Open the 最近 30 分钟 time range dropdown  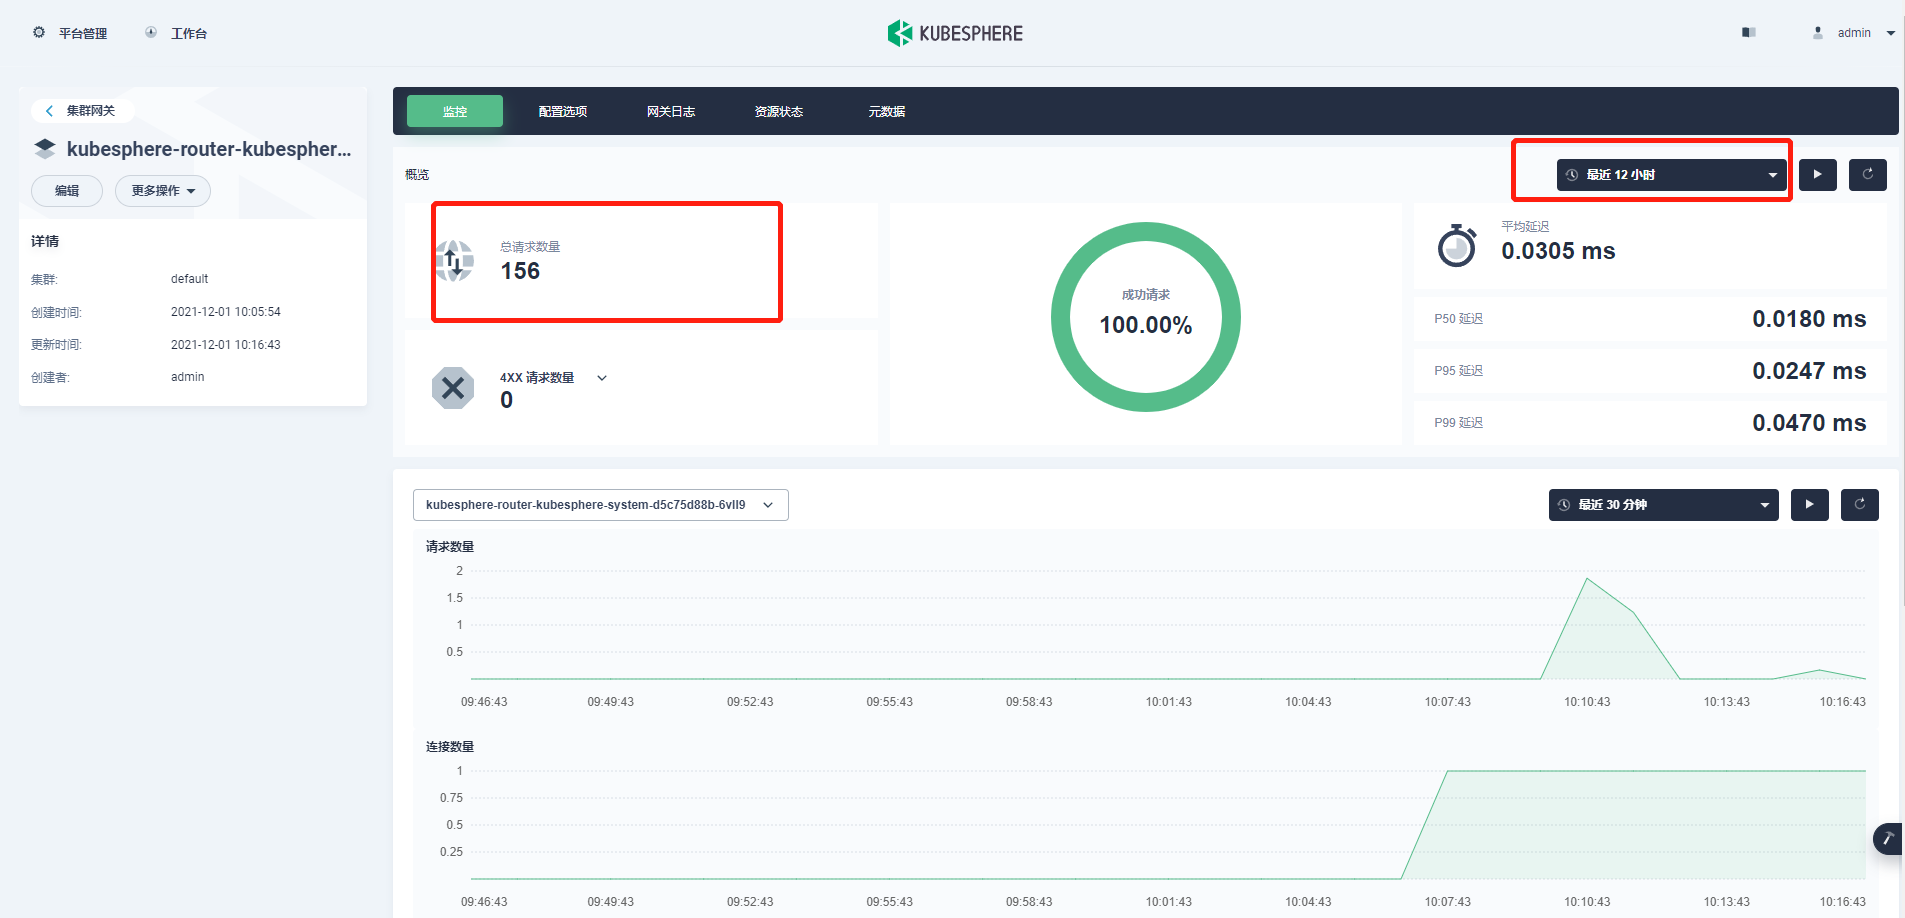pos(1664,505)
